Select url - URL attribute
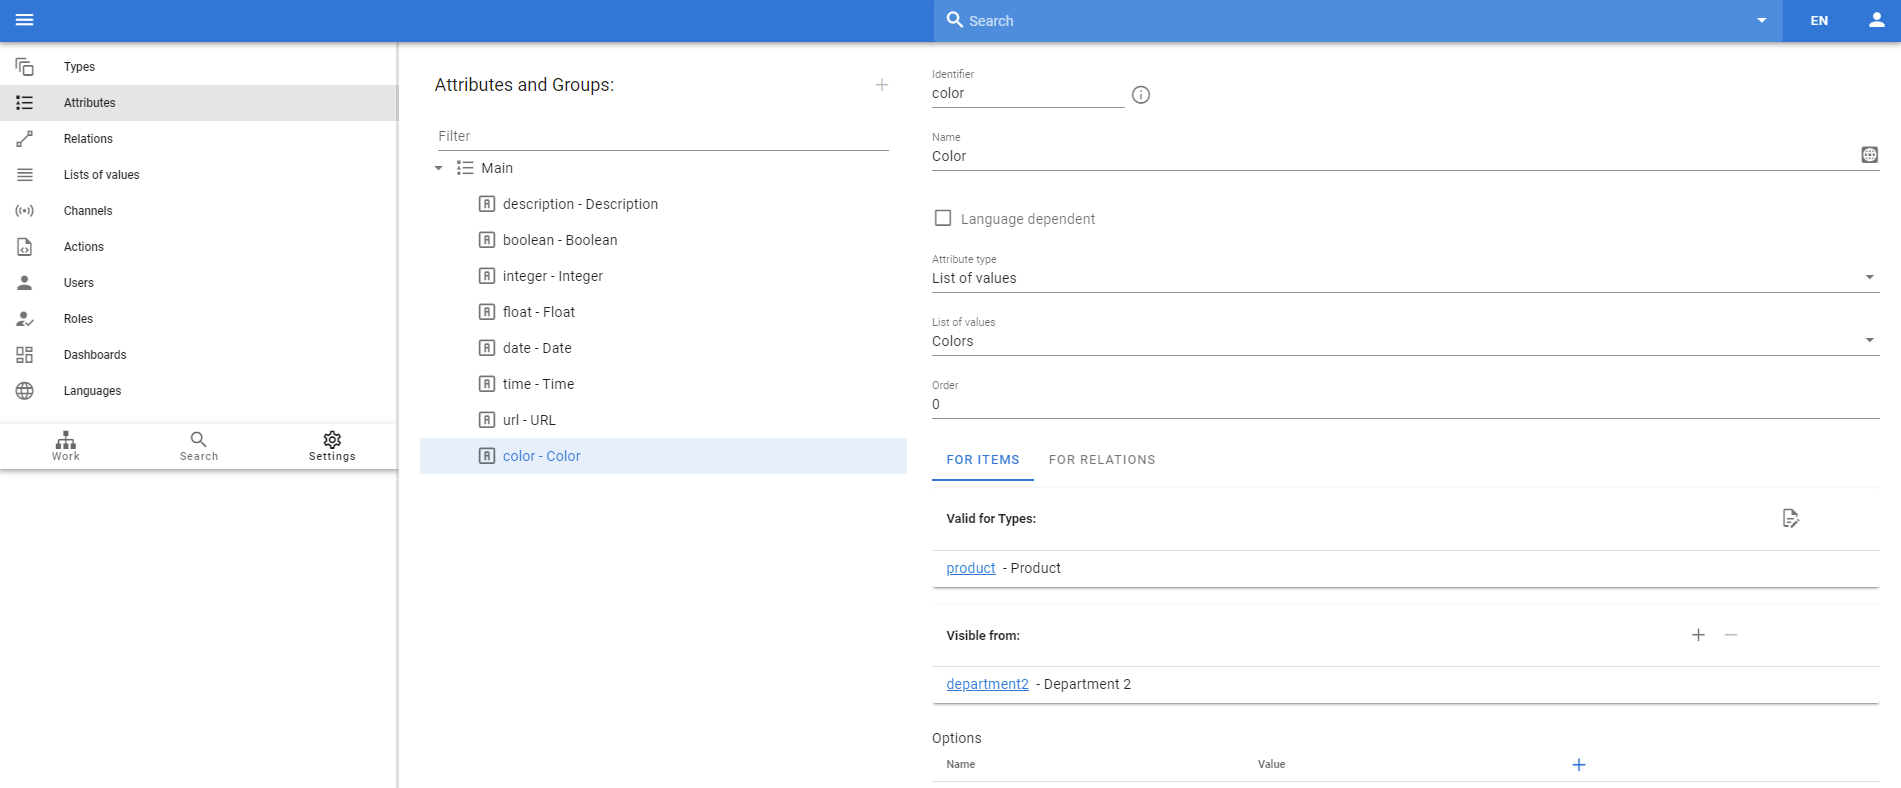 click(x=663, y=420)
